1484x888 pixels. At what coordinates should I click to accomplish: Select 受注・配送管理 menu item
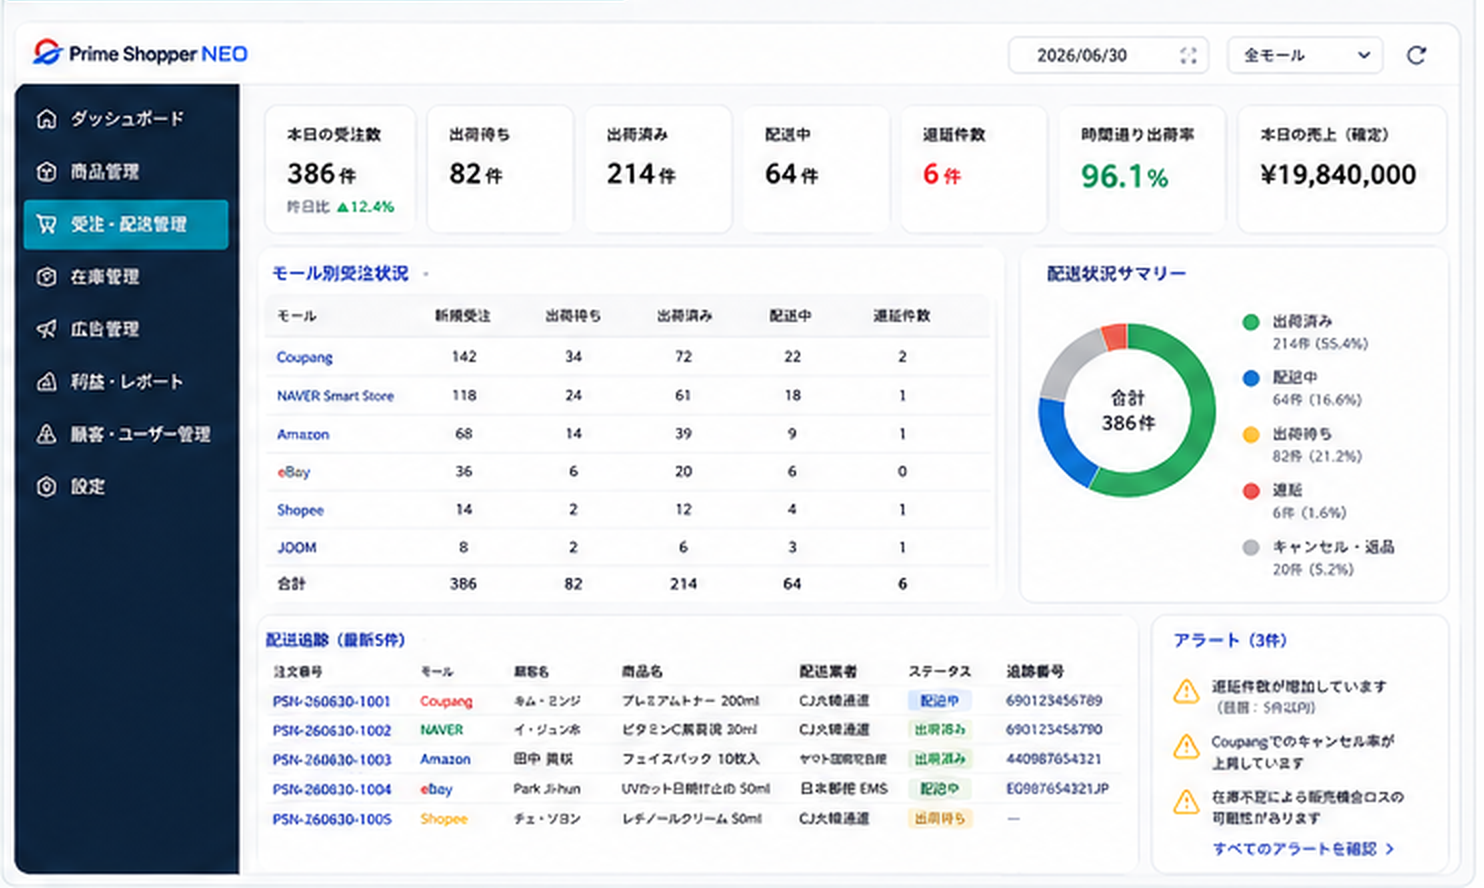click(126, 224)
